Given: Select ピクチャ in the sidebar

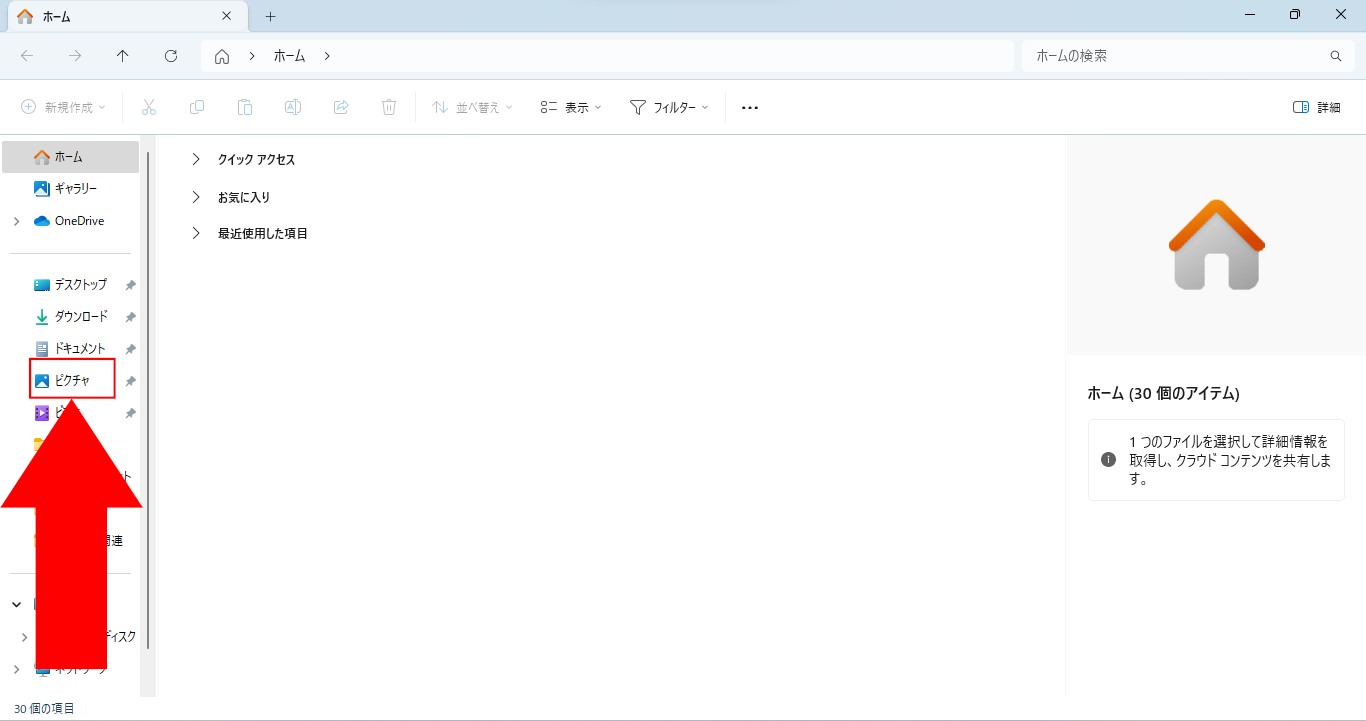Looking at the screenshot, I should click(72, 380).
